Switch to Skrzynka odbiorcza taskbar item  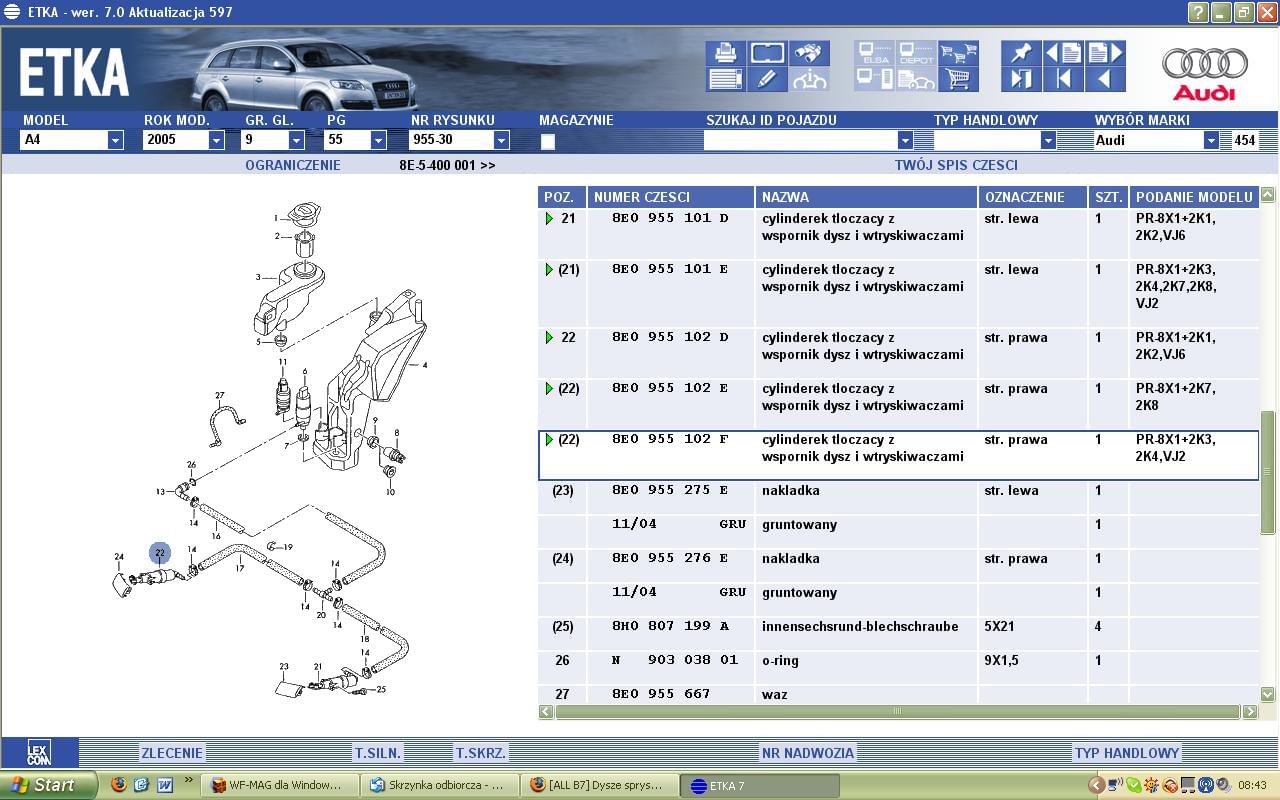(x=440, y=785)
